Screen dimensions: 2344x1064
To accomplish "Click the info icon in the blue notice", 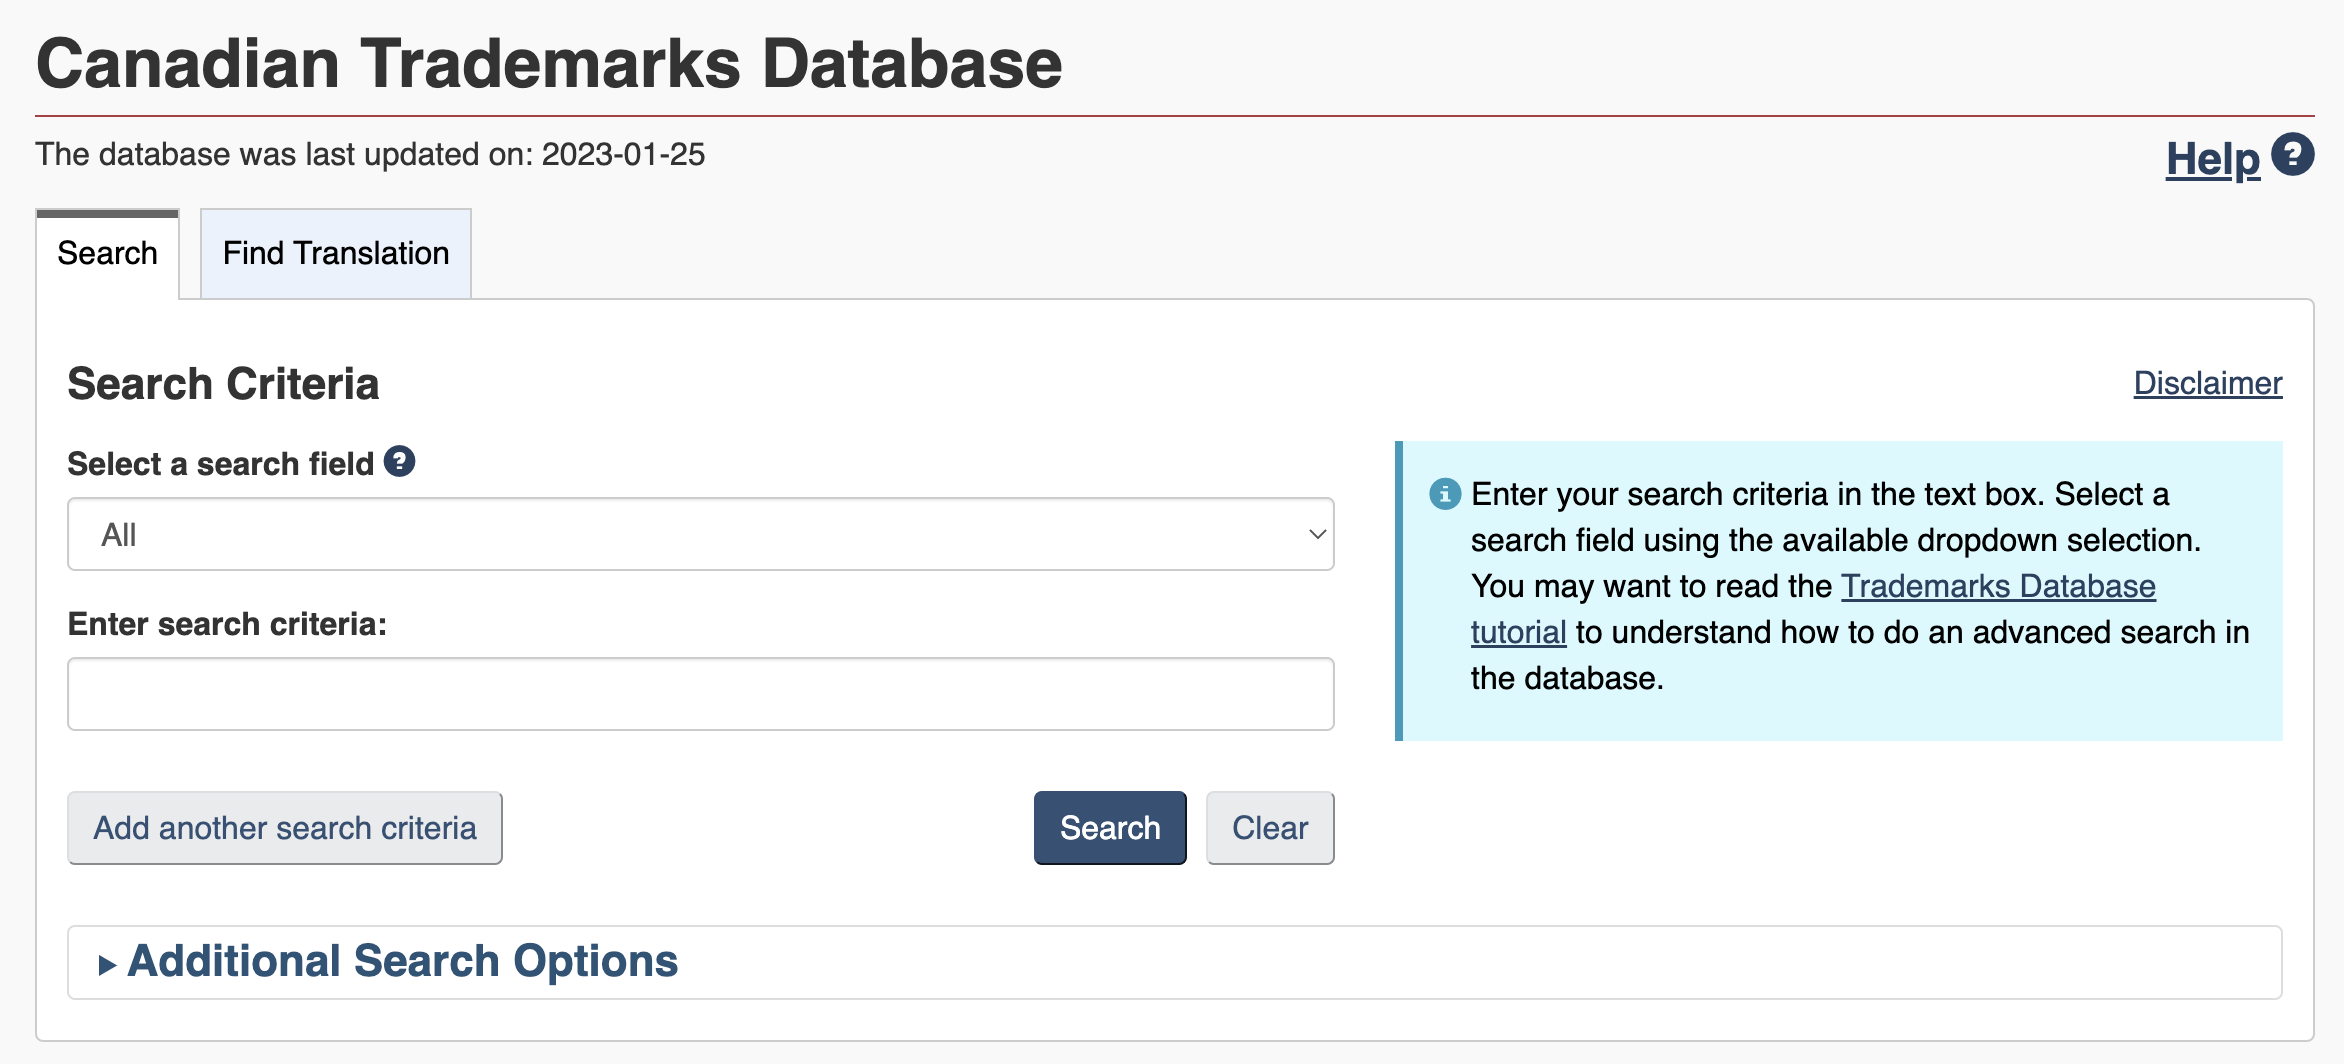I will [1444, 493].
